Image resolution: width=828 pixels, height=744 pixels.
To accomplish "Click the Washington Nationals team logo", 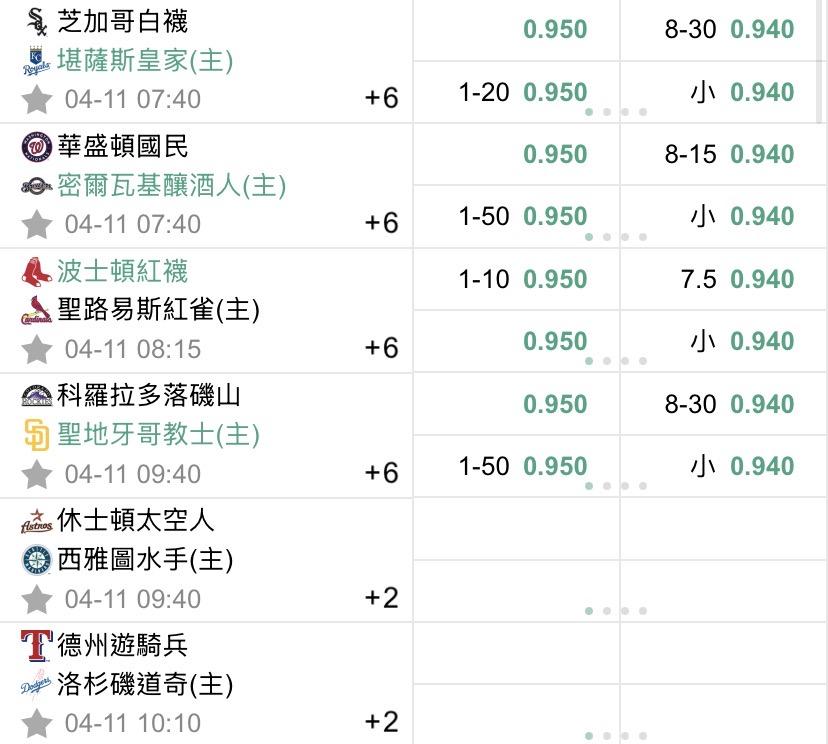I will pyautogui.click(x=37, y=147).
